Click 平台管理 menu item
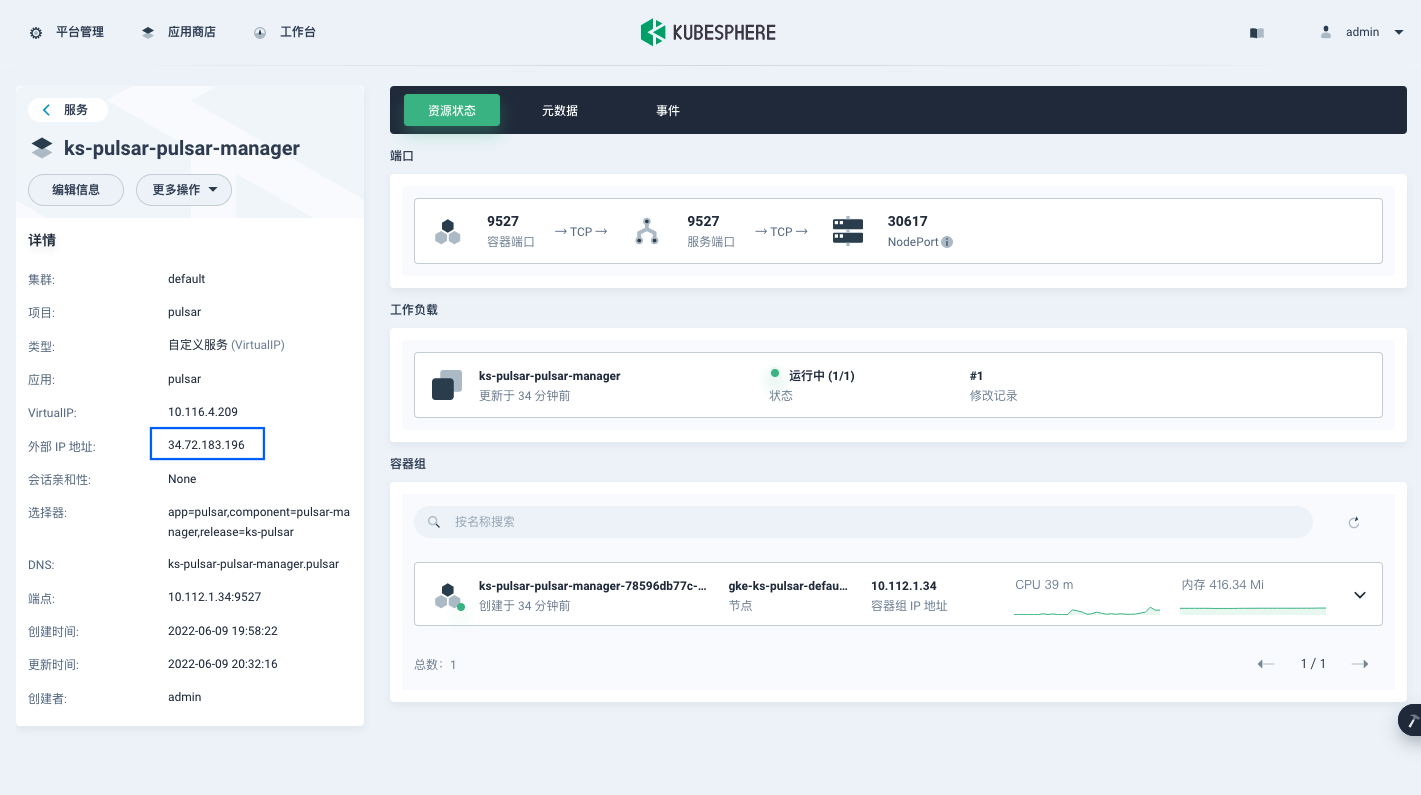Image resolution: width=1421 pixels, height=795 pixels. (80, 32)
